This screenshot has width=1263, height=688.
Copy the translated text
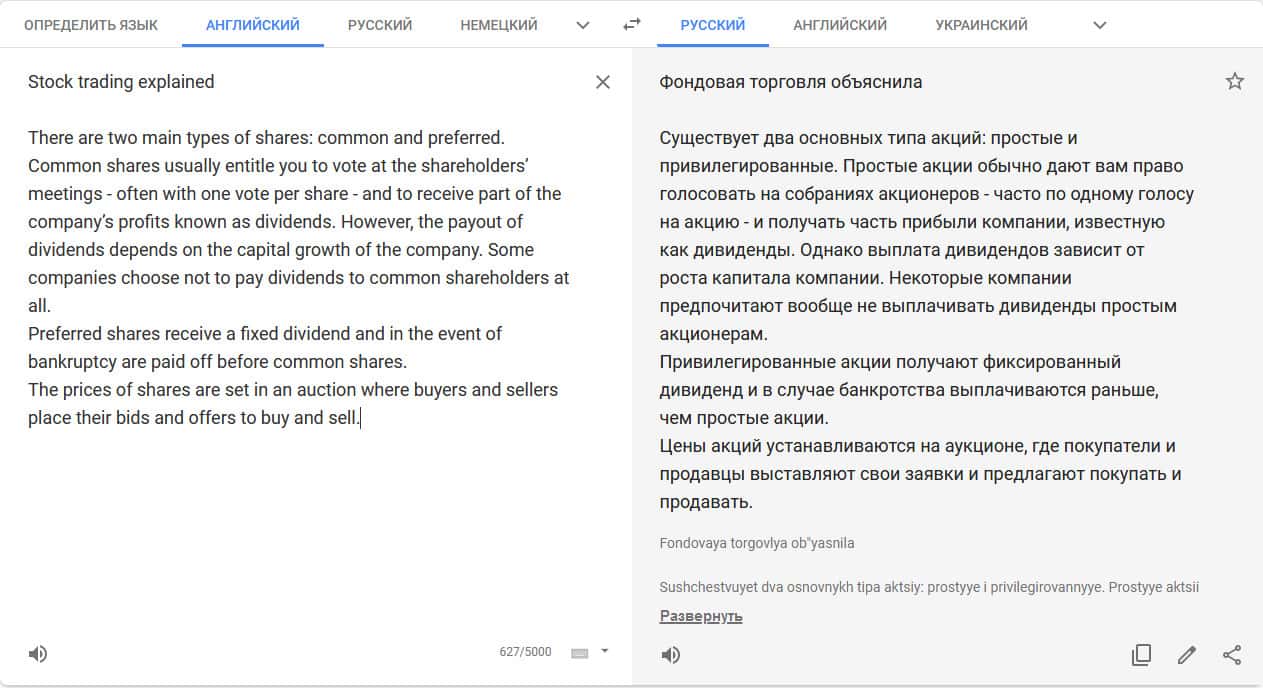1141,655
